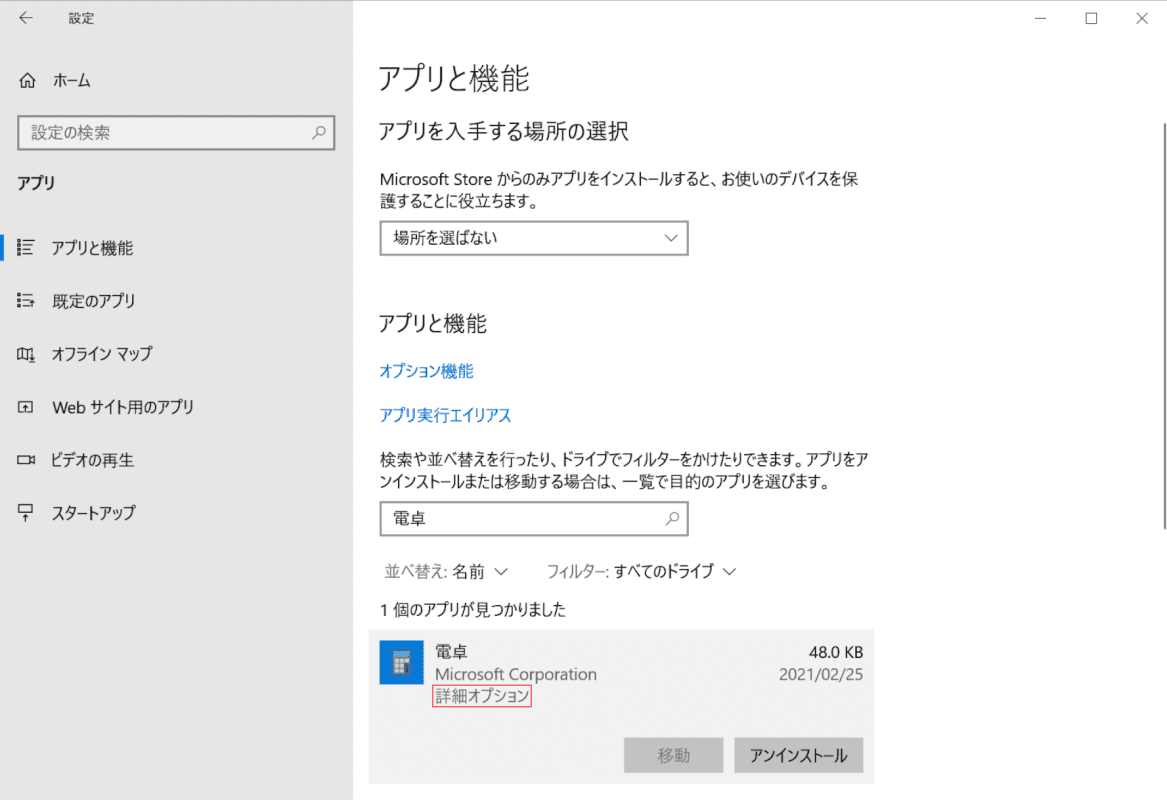
Task: Click the スタートアップ monitor icon
Action: (x=26, y=513)
